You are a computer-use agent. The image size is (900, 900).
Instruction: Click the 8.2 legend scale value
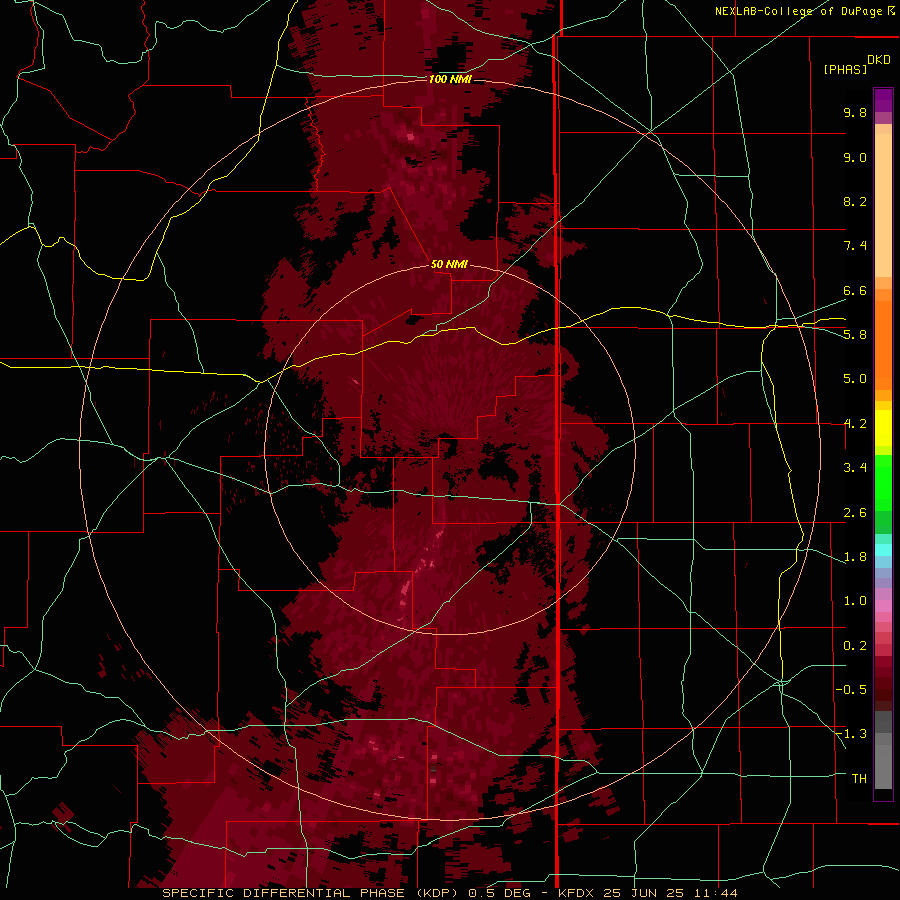(855, 201)
